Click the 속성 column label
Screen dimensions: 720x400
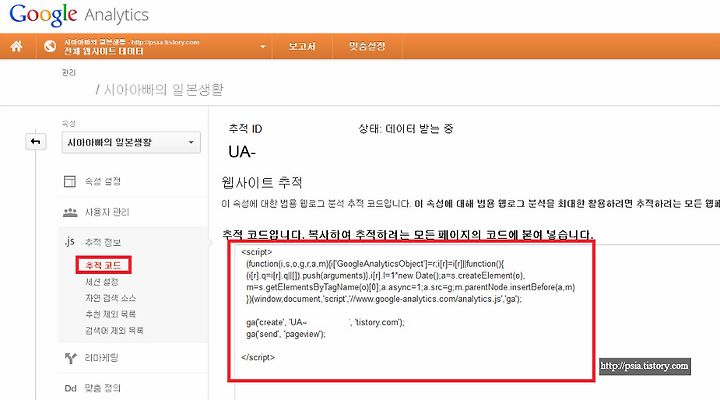(x=69, y=124)
